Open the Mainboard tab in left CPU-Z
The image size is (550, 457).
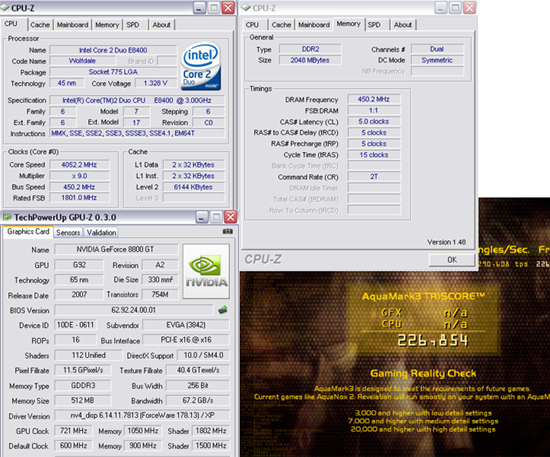(72, 25)
